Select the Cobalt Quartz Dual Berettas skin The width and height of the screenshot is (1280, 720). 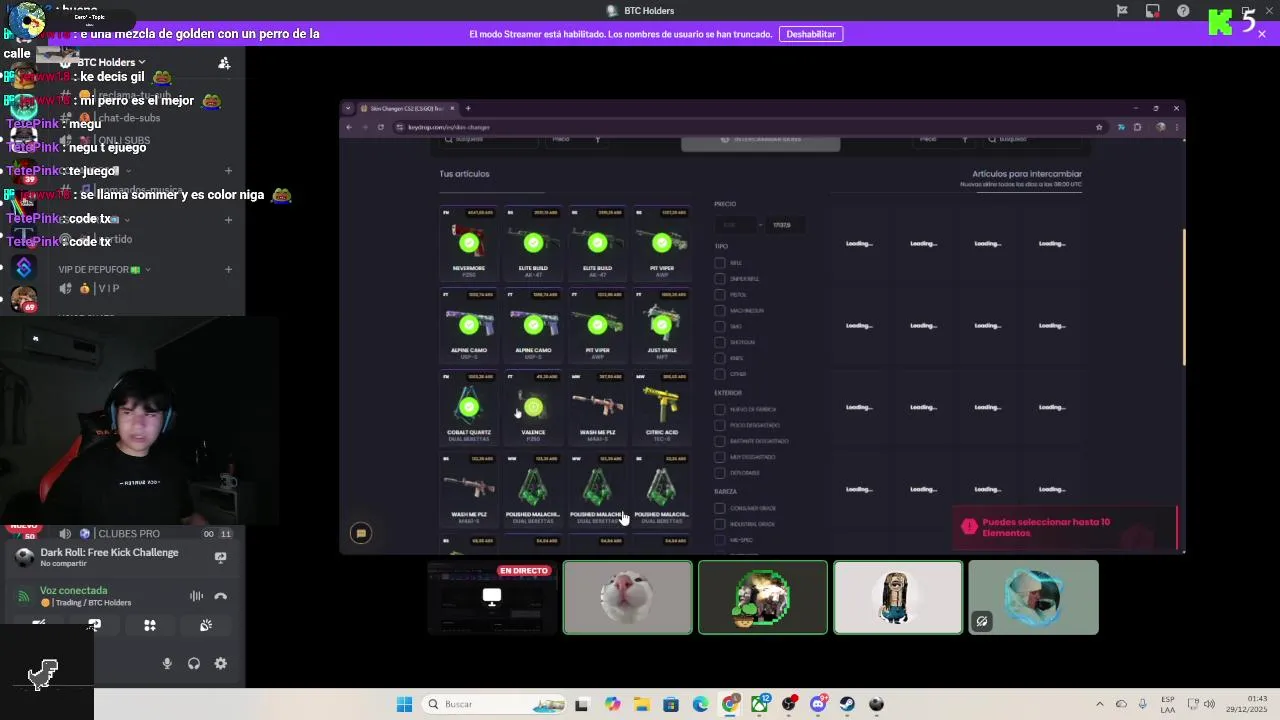[469, 408]
